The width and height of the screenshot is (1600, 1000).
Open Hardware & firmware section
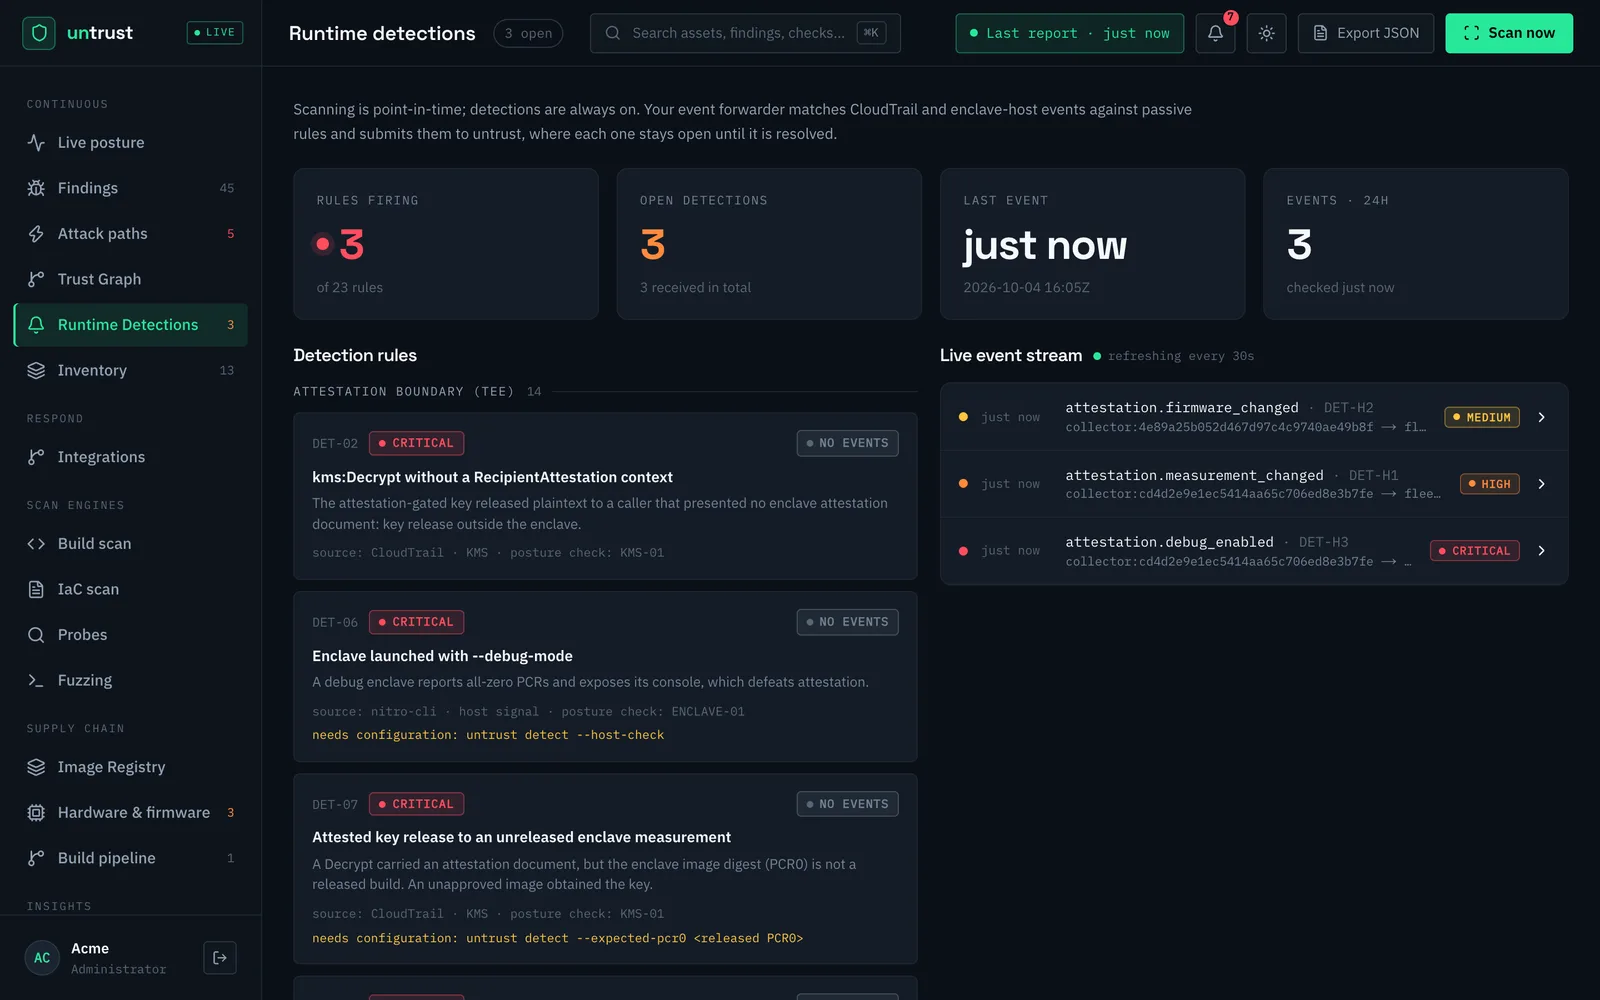click(x=131, y=813)
